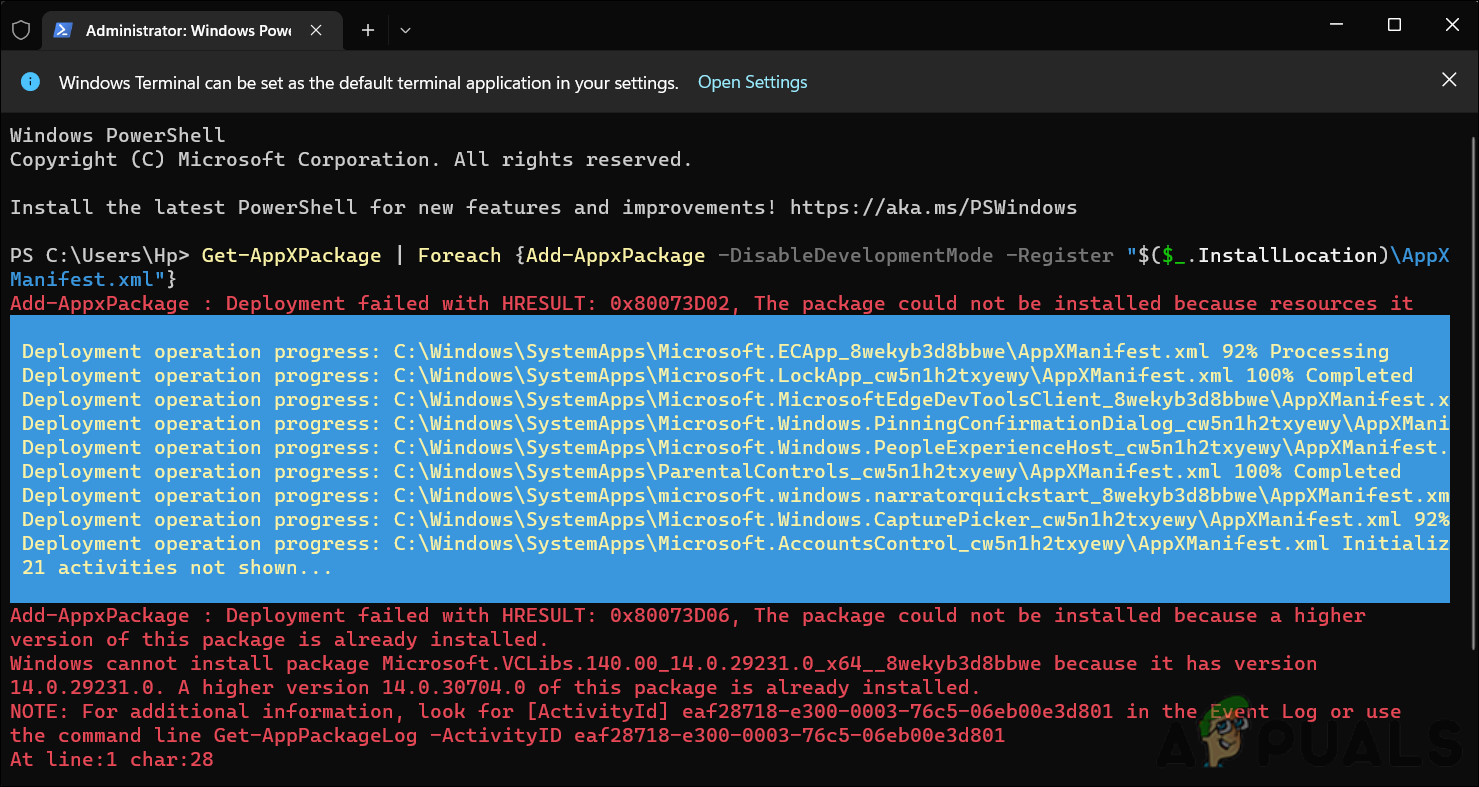The image size is (1479, 787).
Task: Click the Windows PowerShell copyright line
Action: [350, 159]
